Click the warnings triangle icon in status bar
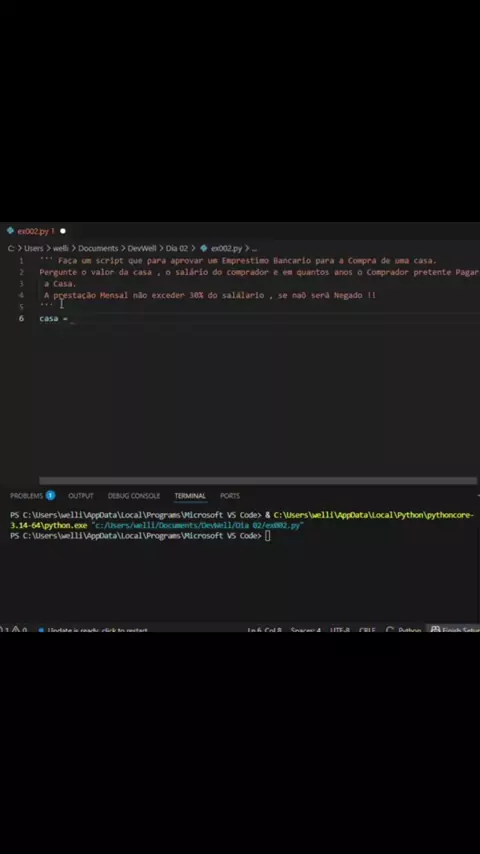 click(16, 630)
